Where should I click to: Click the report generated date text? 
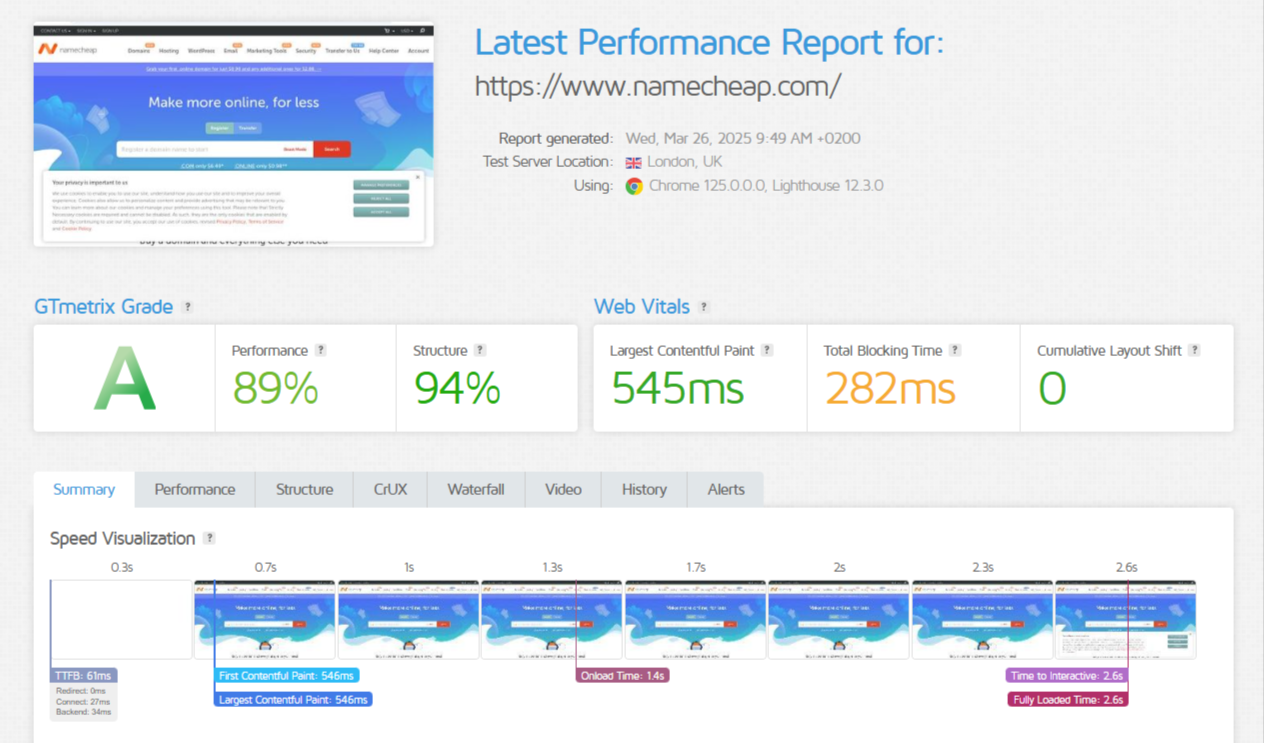(x=743, y=138)
